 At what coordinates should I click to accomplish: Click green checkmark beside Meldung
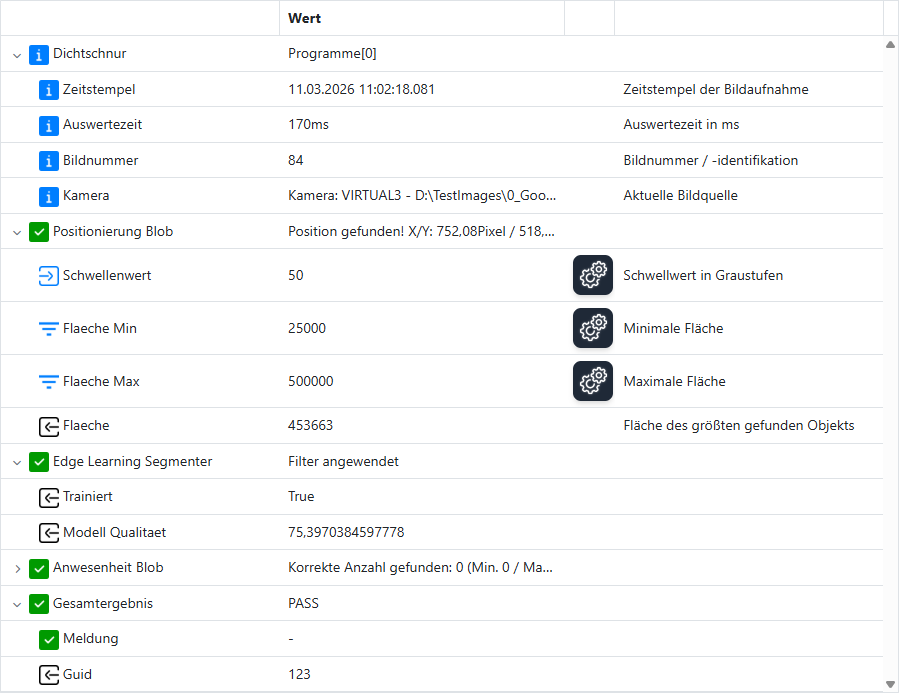point(49,639)
